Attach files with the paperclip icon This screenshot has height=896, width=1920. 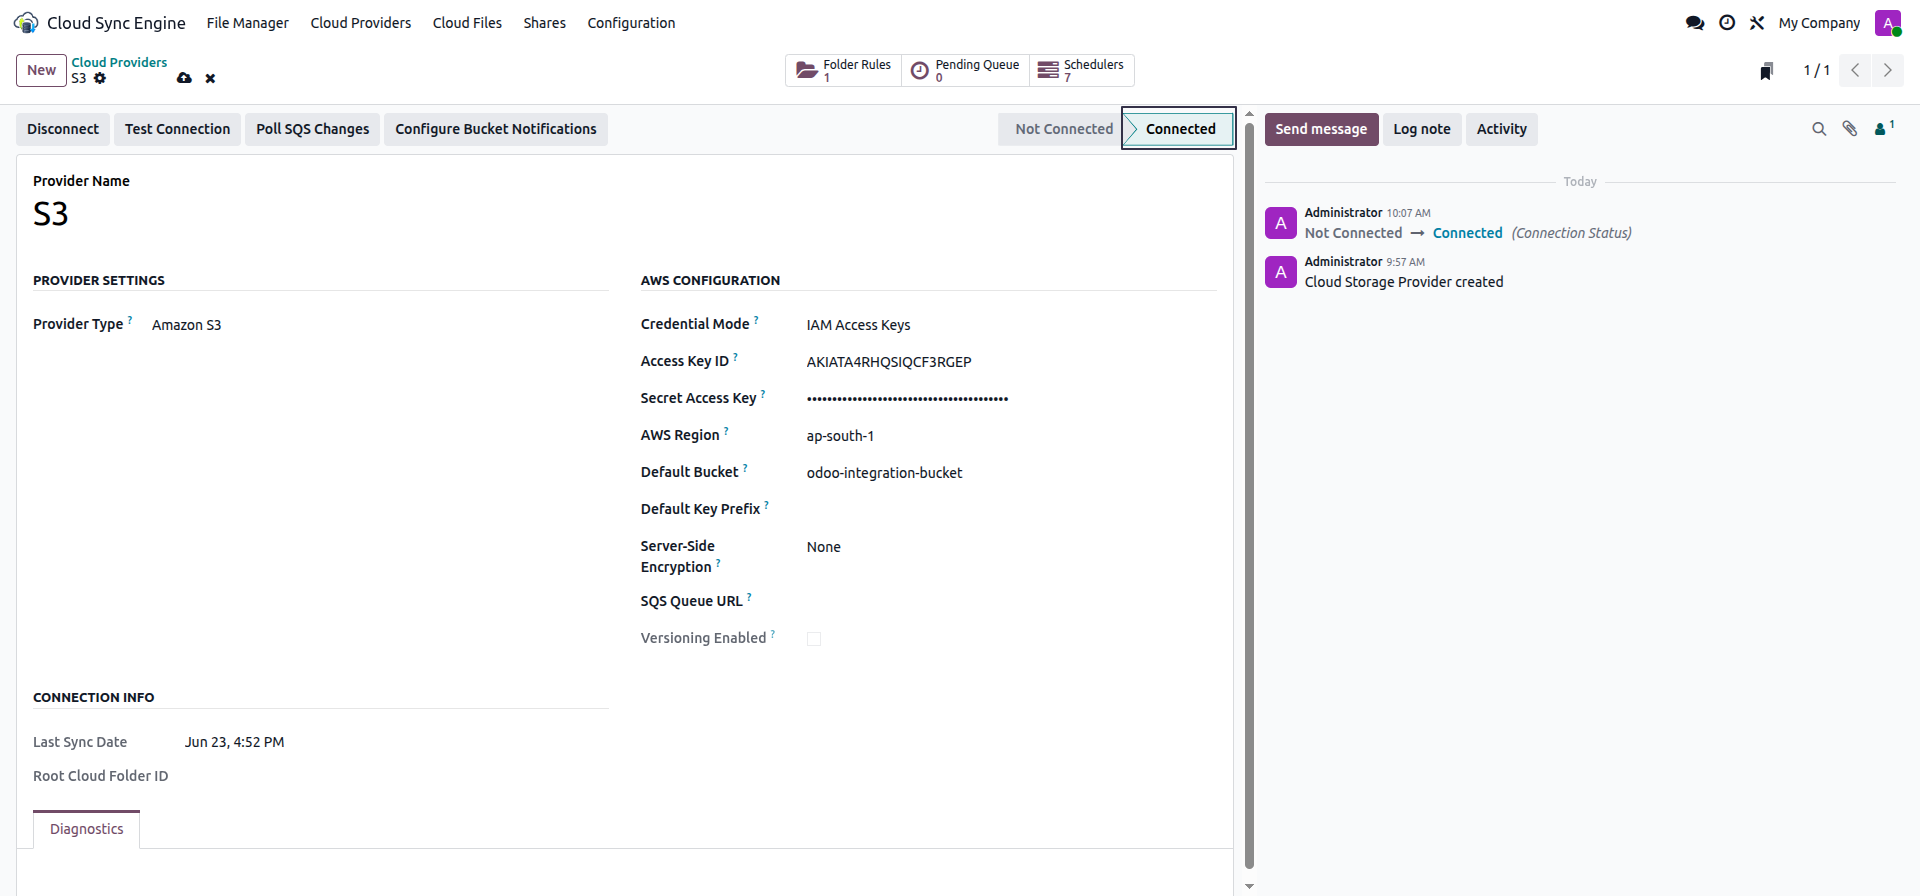[x=1850, y=129]
